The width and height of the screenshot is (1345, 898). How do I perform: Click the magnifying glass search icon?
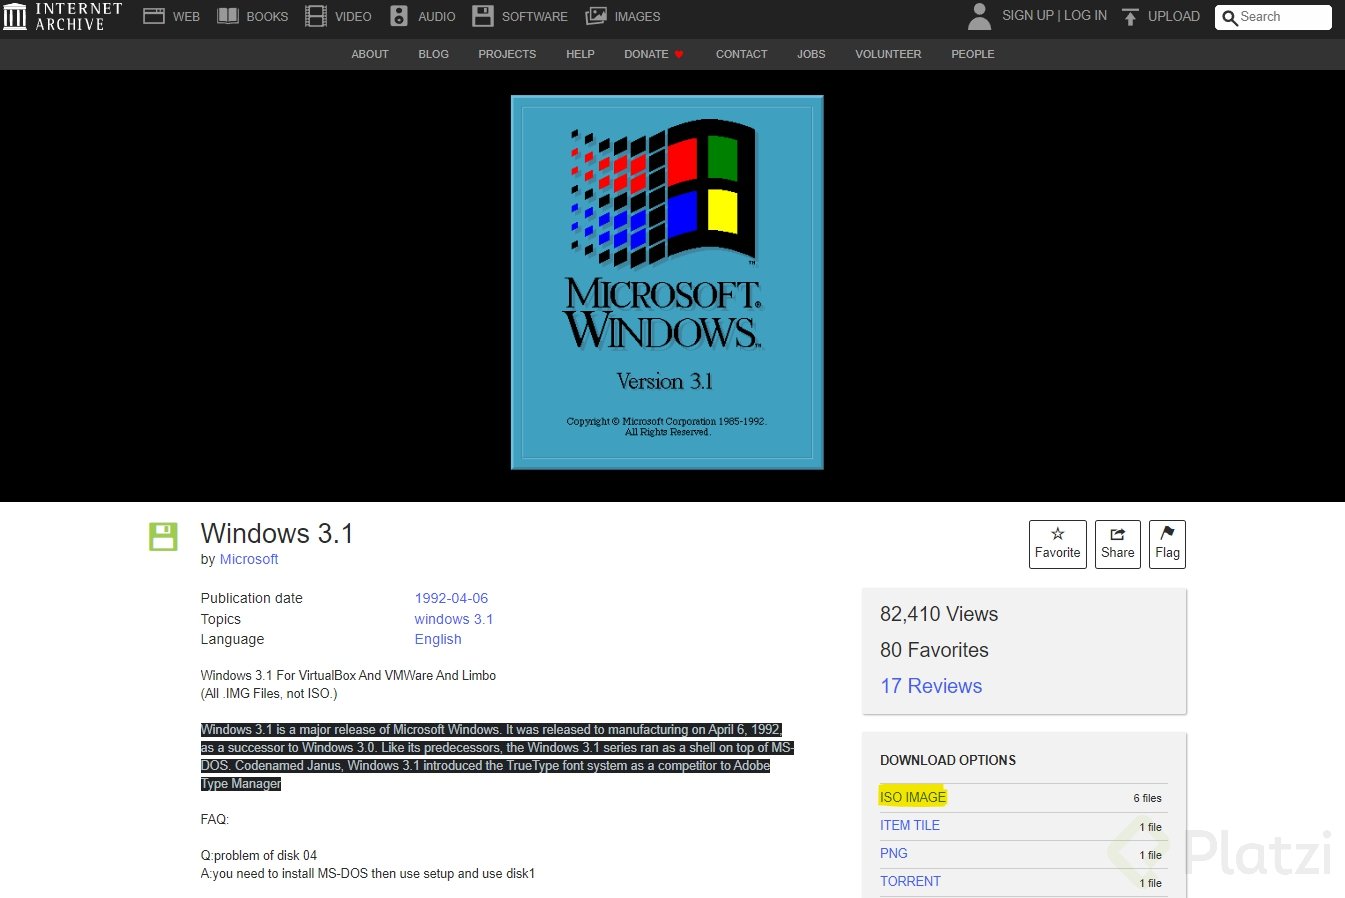point(1229,17)
